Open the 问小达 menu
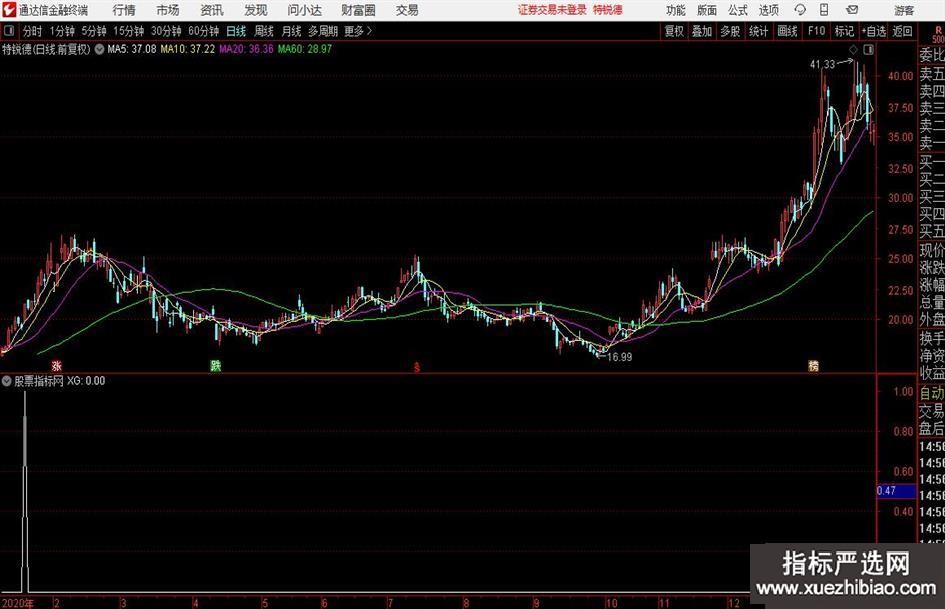The height and width of the screenshot is (609, 945). 305,10
